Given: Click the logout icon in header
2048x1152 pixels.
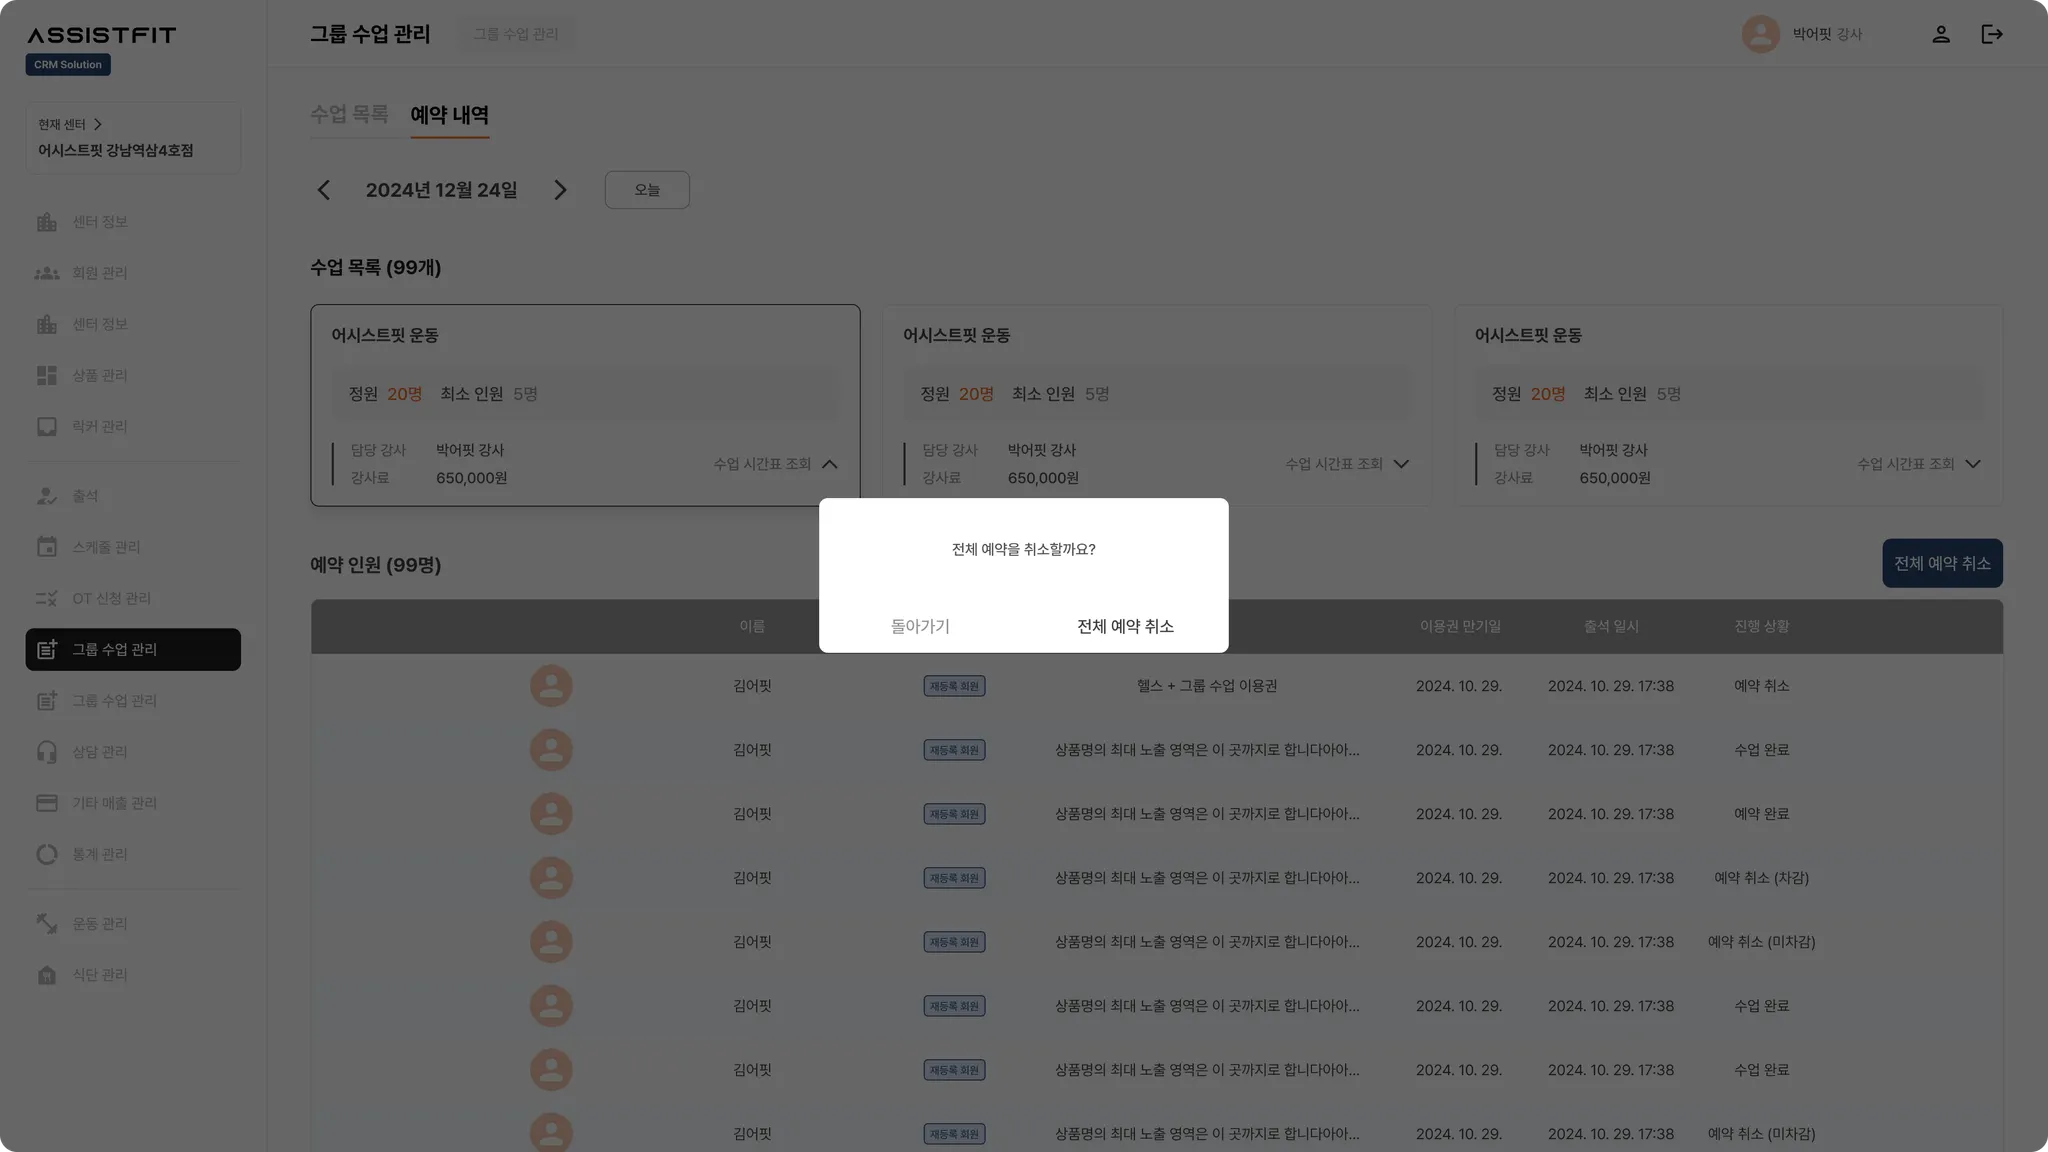Looking at the screenshot, I should 1991,34.
